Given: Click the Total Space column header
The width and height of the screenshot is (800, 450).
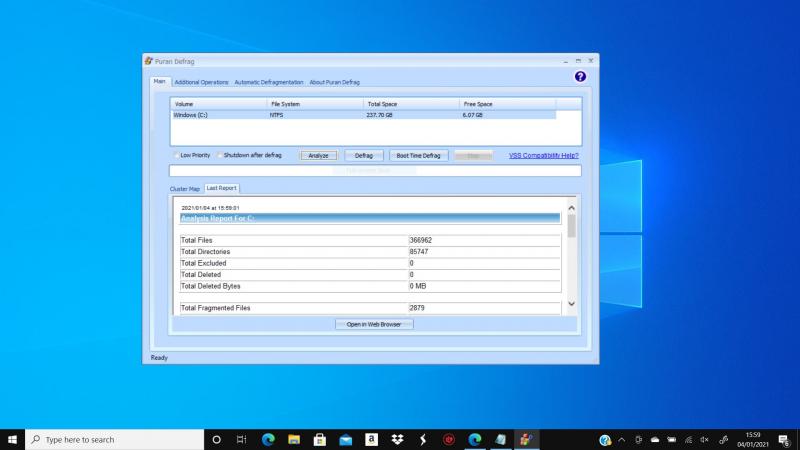Looking at the screenshot, I should click(411, 104).
